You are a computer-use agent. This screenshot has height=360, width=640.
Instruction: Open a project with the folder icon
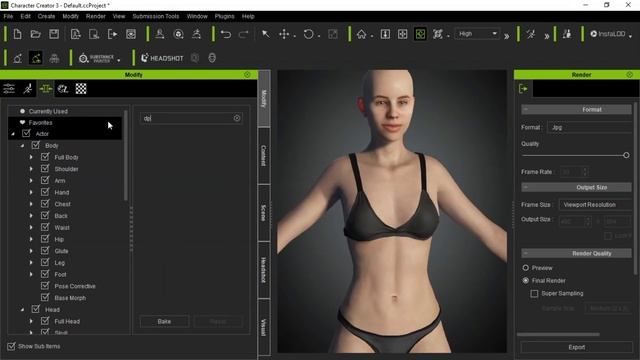point(36,34)
